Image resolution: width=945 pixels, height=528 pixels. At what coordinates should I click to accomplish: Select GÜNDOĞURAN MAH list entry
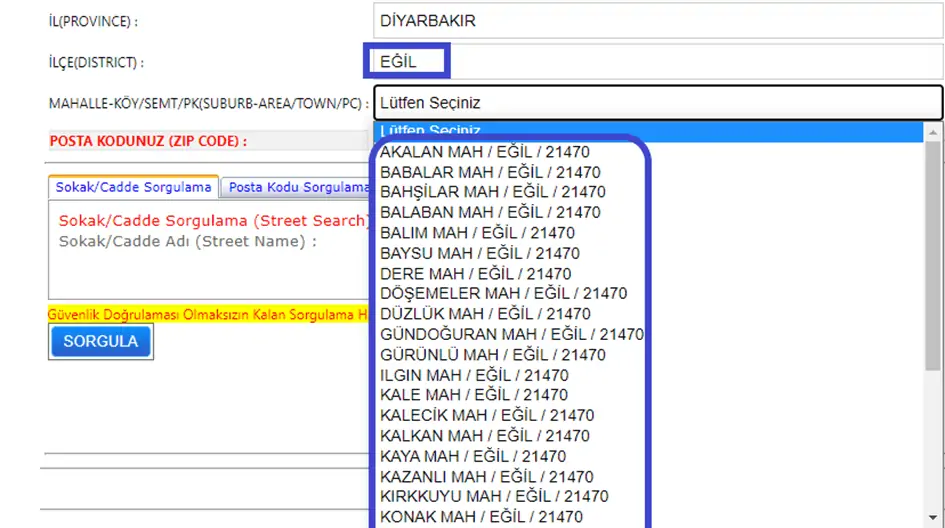[511, 334]
